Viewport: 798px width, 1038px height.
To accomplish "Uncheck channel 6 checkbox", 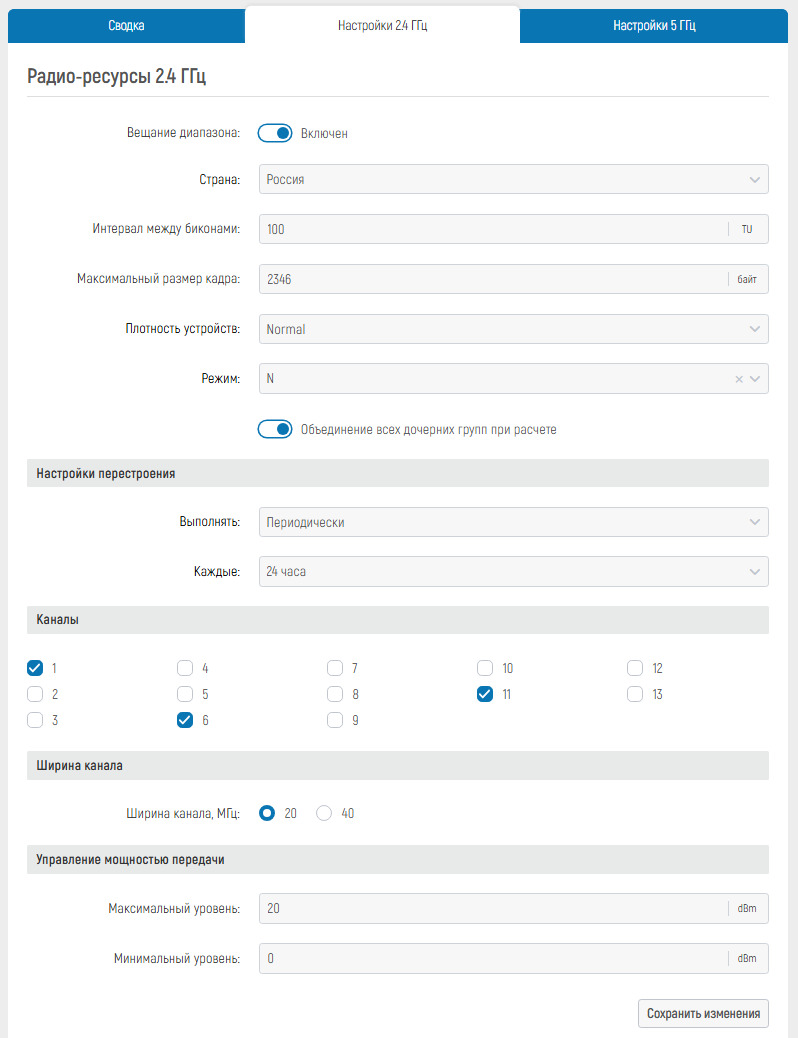I will pos(185,720).
